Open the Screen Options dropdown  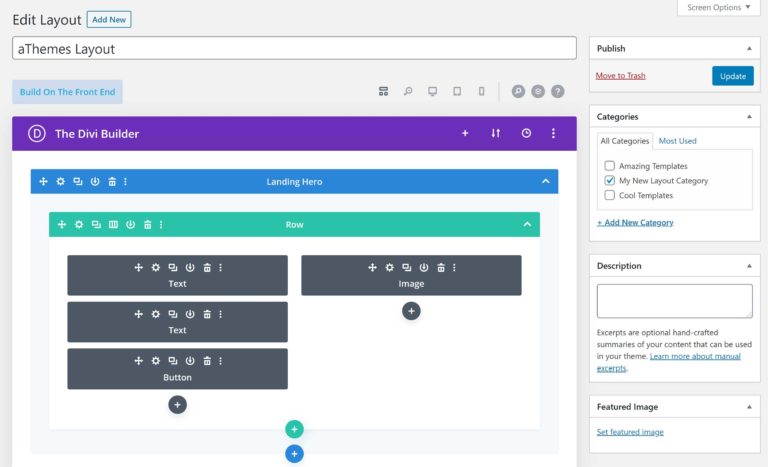719,7
